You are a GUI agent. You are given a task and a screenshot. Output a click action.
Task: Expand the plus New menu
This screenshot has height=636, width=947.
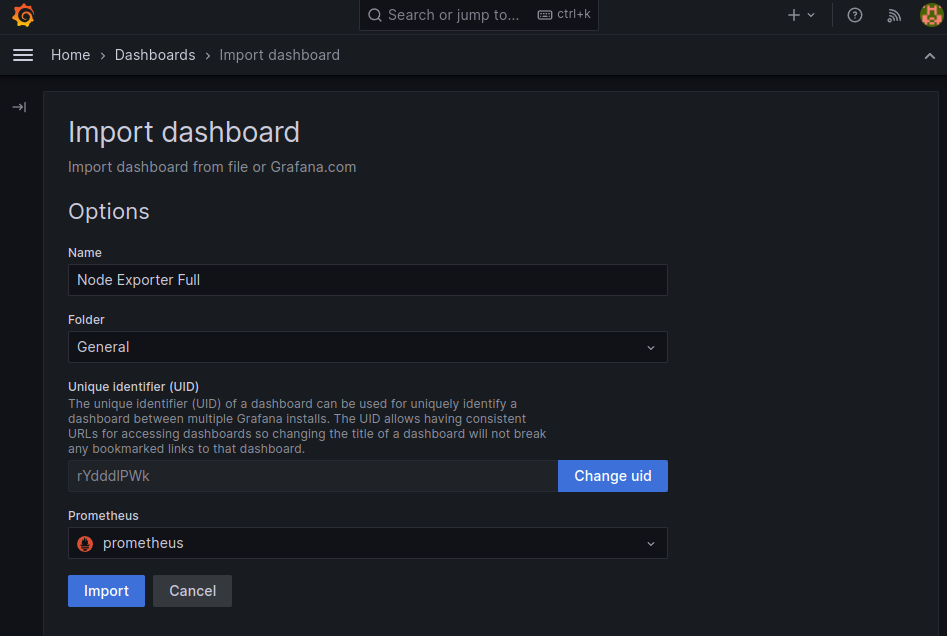click(x=801, y=15)
